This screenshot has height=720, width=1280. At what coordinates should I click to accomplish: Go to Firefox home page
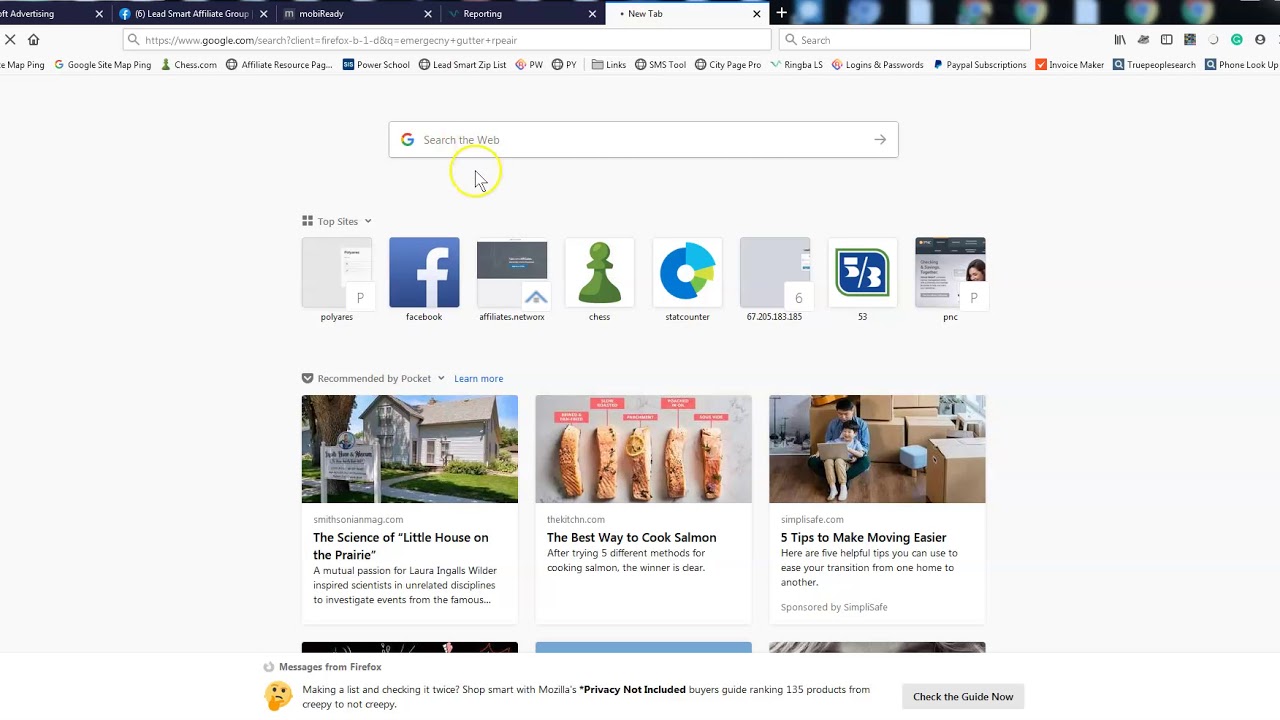pos(33,40)
